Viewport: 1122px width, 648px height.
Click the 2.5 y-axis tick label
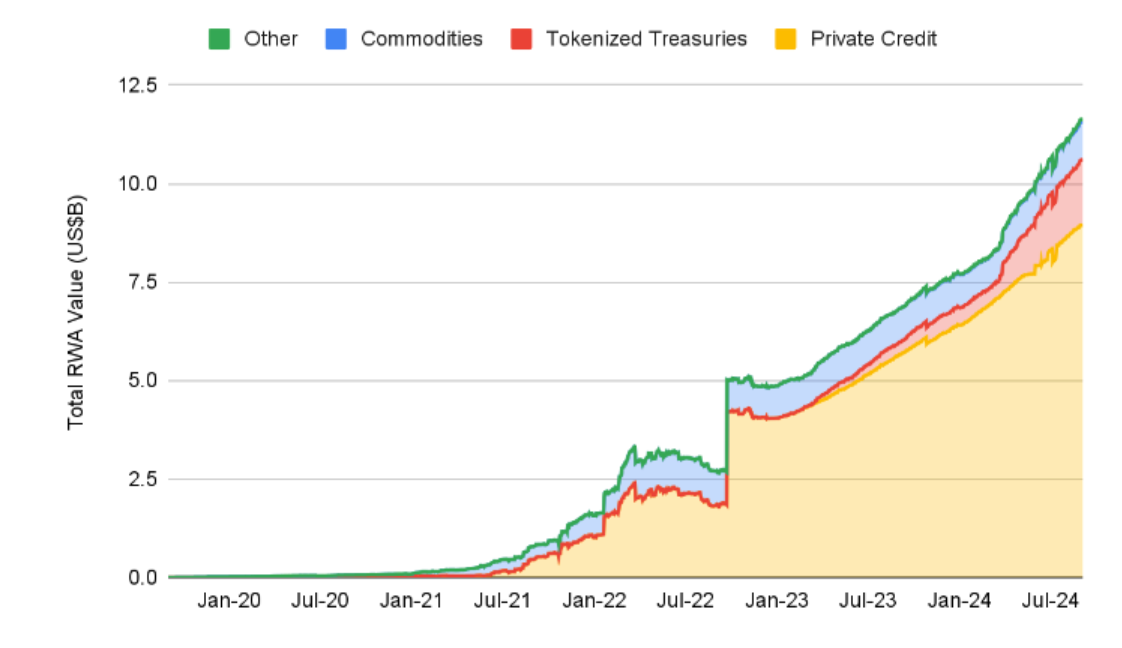click(x=144, y=479)
